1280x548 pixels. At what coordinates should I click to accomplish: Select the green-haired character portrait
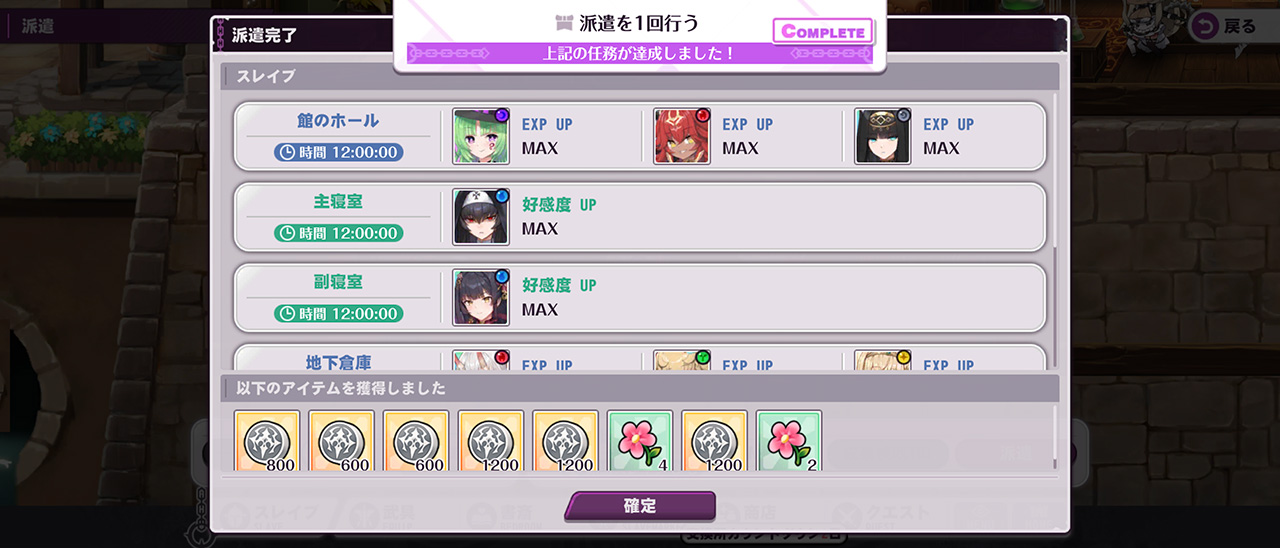click(481, 136)
